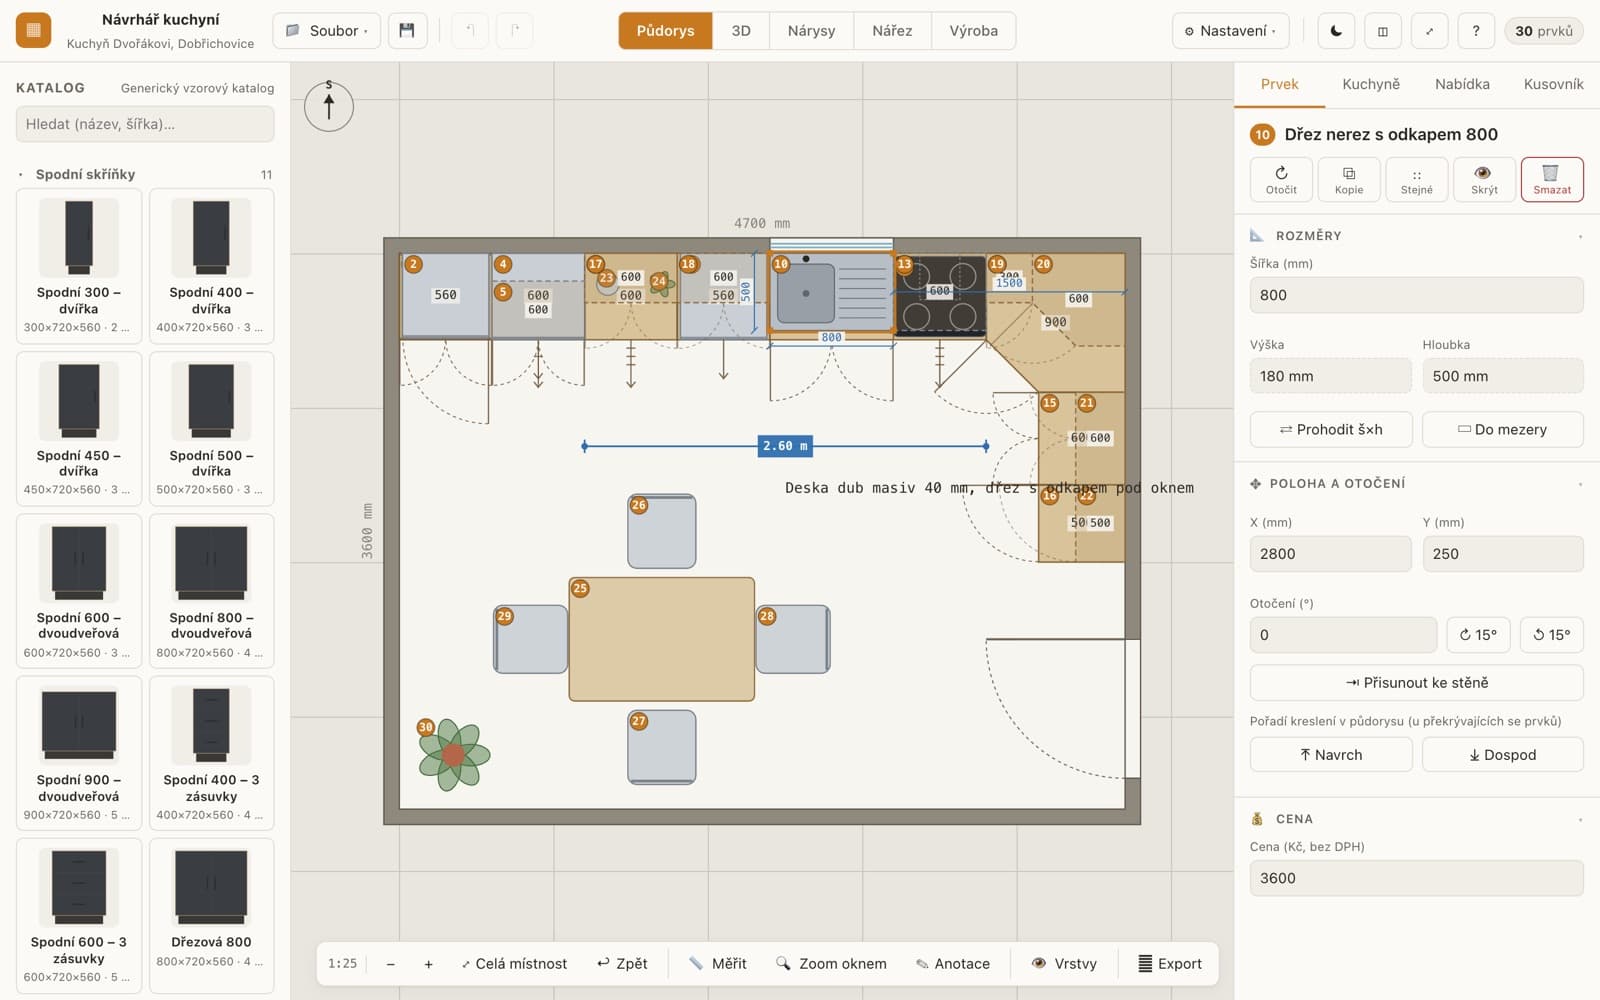Click the Do mezery button
The image size is (1600, 1000).
[x=1502, y=429]
